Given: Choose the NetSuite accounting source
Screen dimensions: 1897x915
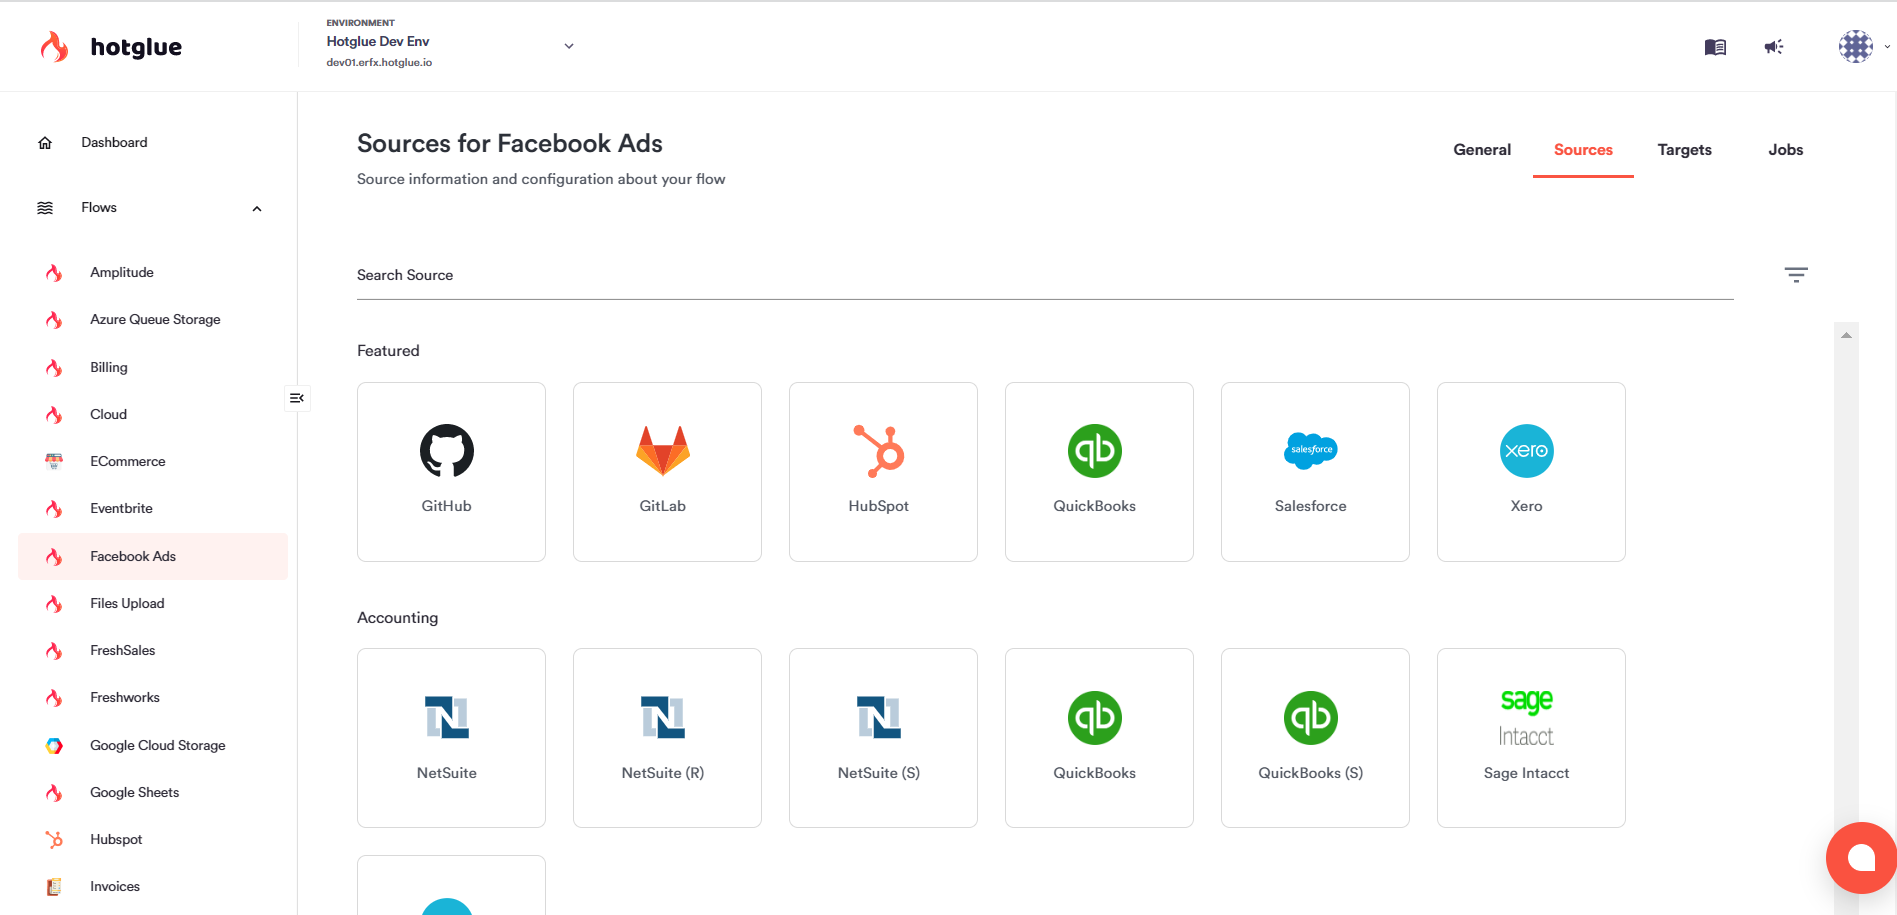Looking at the screenshot, I should coord(451,738).
